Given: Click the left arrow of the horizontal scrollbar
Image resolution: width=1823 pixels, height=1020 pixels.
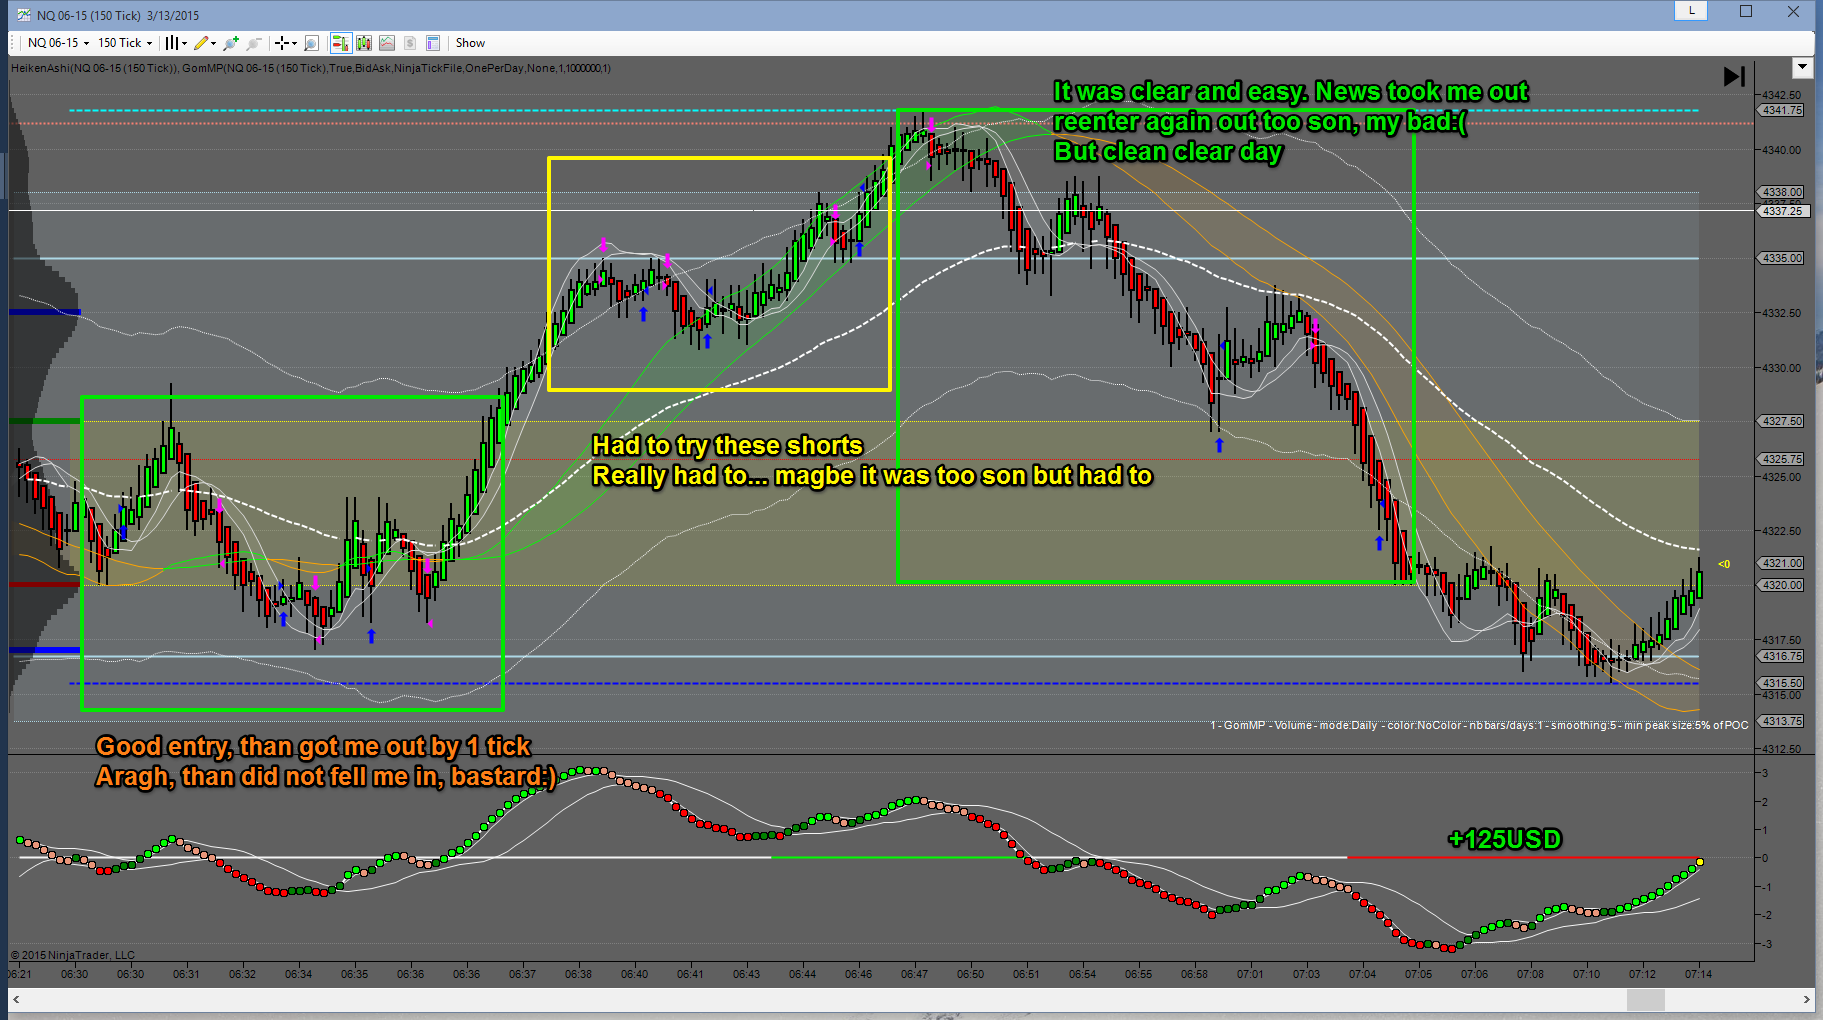Looking at the screenshot, I should pos(16,999).
